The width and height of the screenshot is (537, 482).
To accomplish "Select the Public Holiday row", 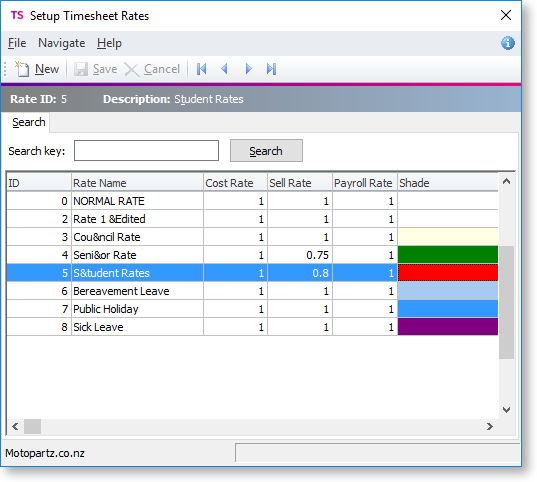I will pos(252,309).
